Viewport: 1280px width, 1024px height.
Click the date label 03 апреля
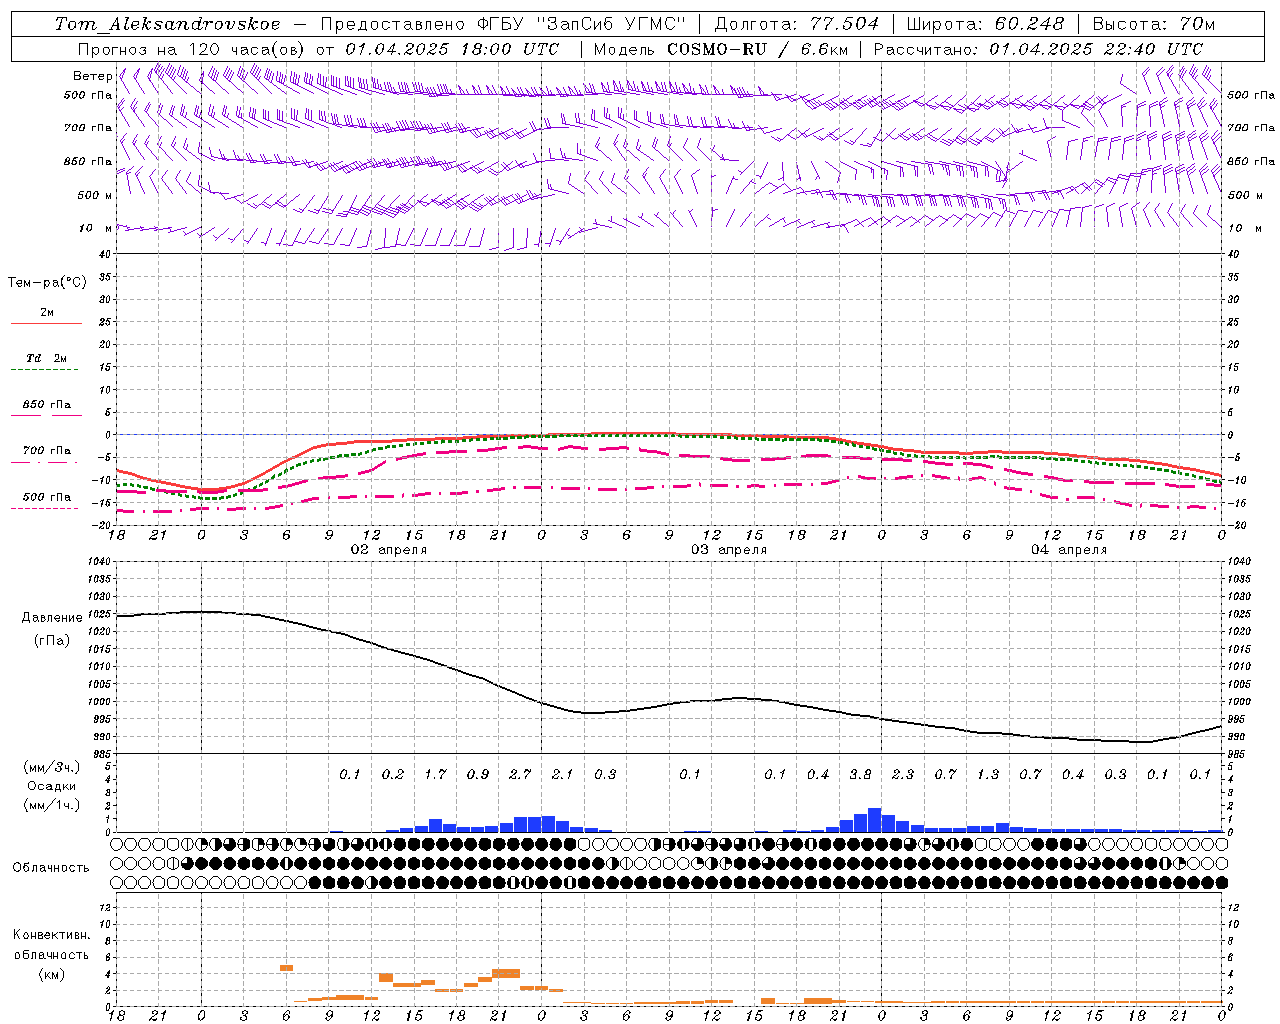click(729, 550)
